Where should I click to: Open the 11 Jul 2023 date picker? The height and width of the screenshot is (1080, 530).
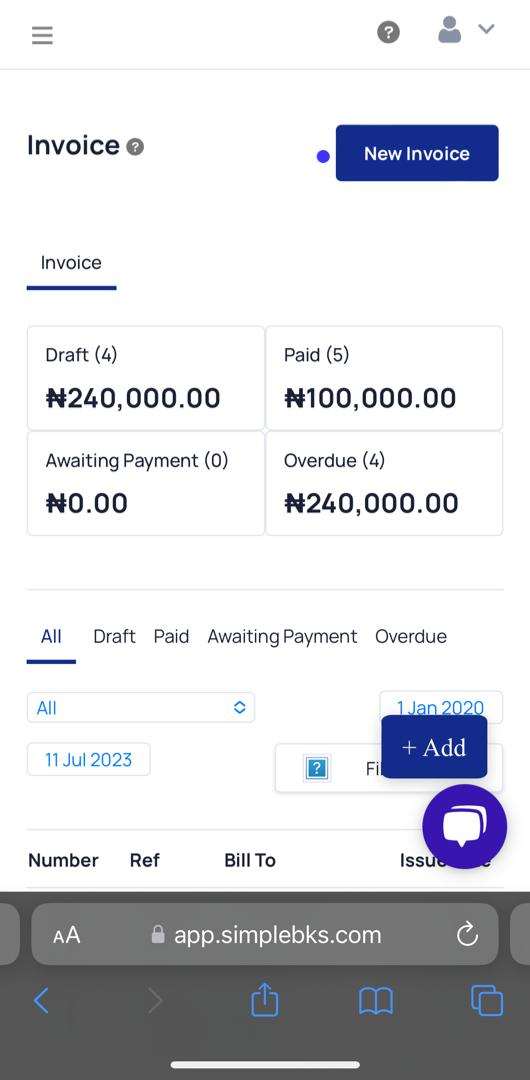click(88, 760)
